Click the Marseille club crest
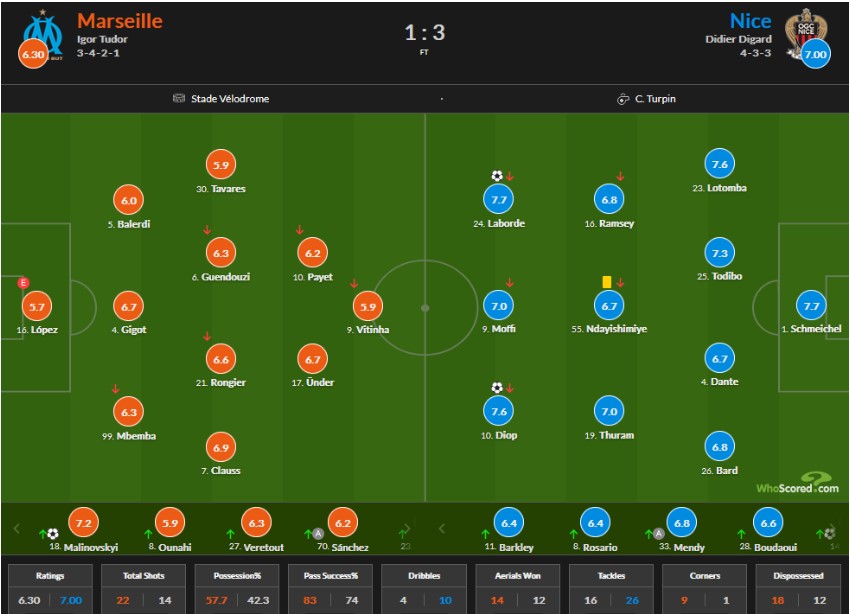 click(40, 33)
